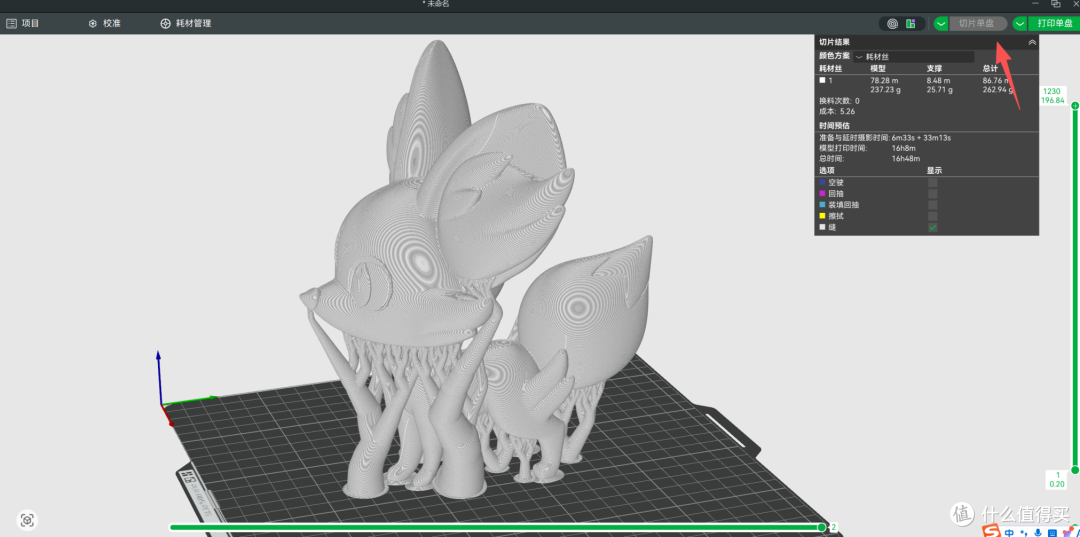Click the 成本: 5.26 cost line

pyautogui.click(x=837, y=111)
